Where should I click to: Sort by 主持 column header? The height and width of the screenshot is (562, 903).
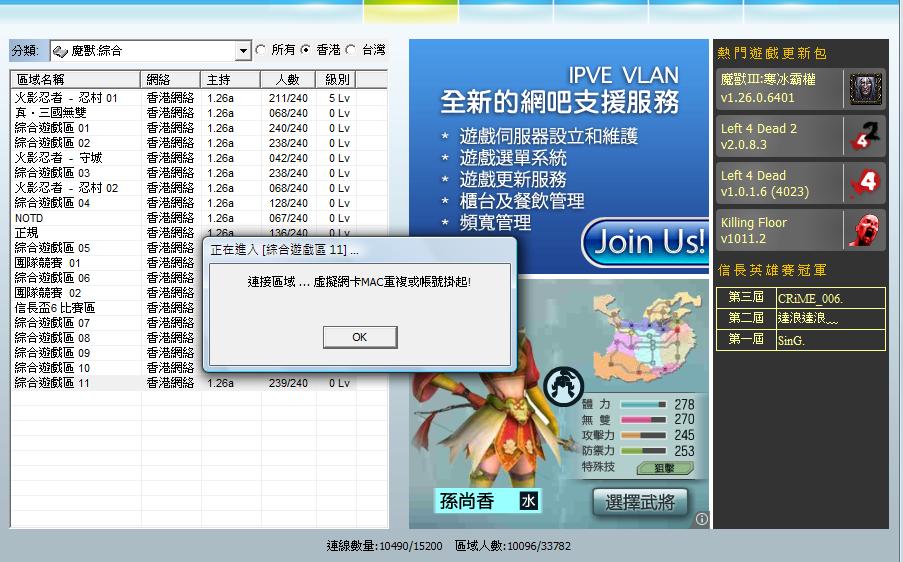point(230,79)
